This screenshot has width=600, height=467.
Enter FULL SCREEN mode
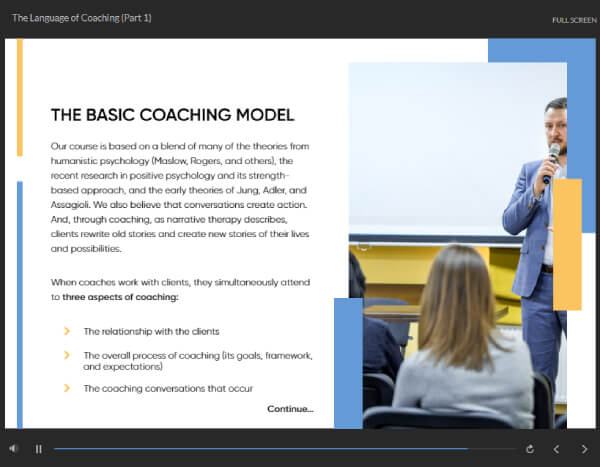click(x=575, y=20)
